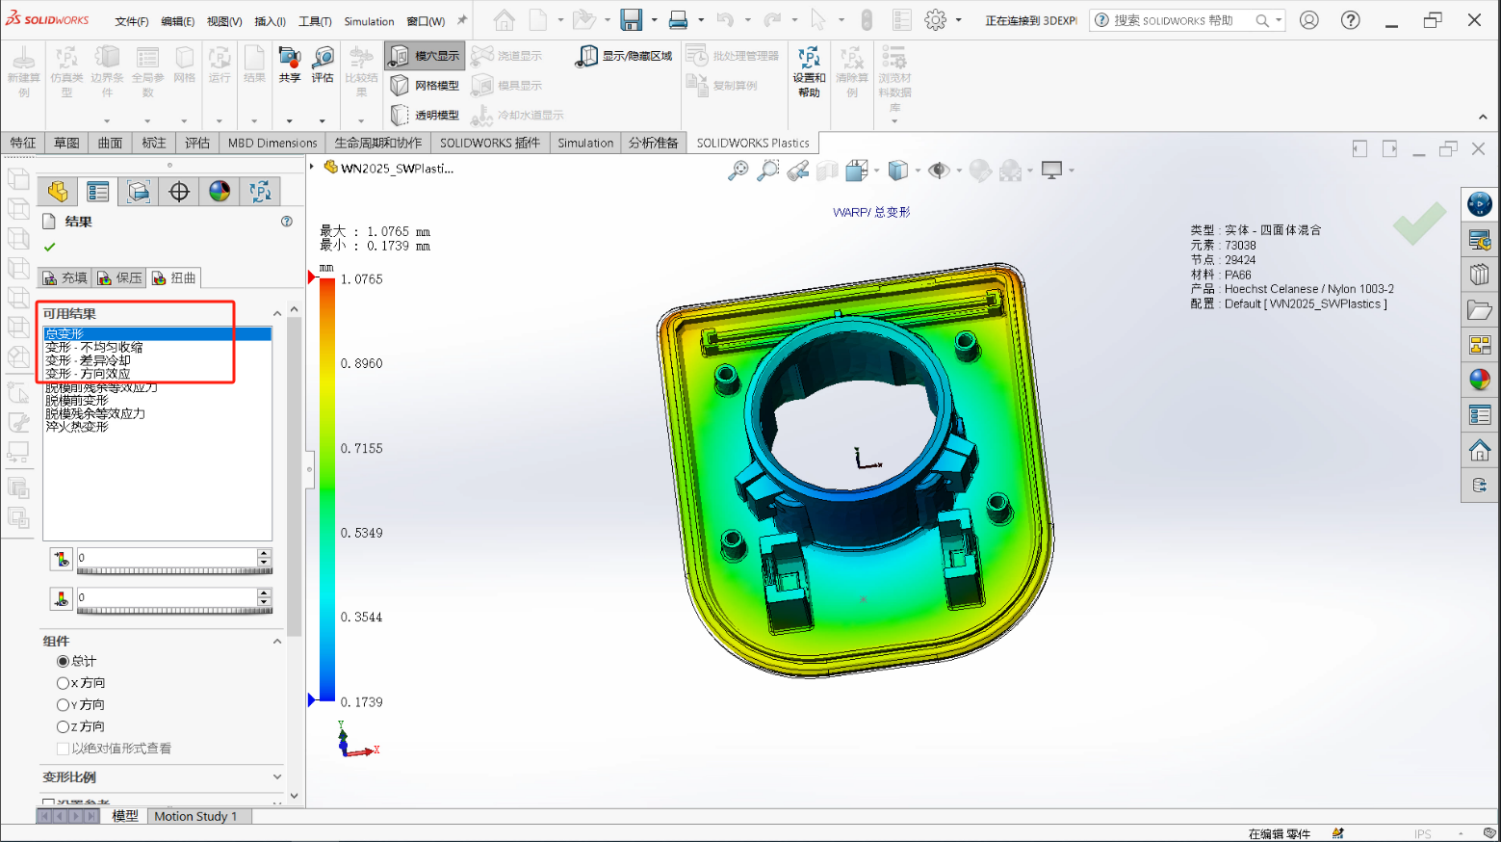The image size is (1501, 842).
Task: Switch to the 保压 results tab
Action: pyautogui.click(x=120, y=278)
